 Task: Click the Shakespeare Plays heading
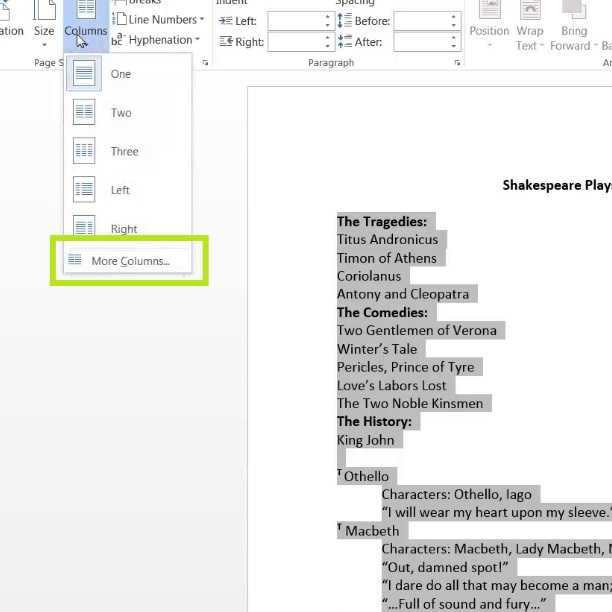(x=557, y=185)
